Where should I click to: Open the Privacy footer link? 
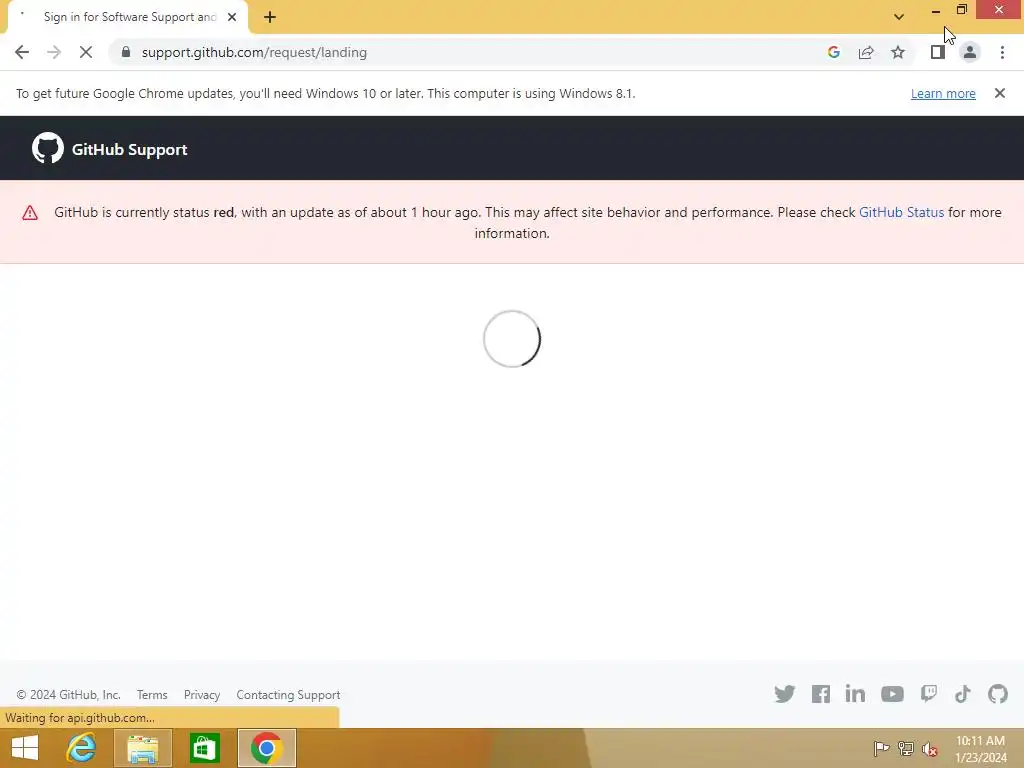click(x=202, y=695)
